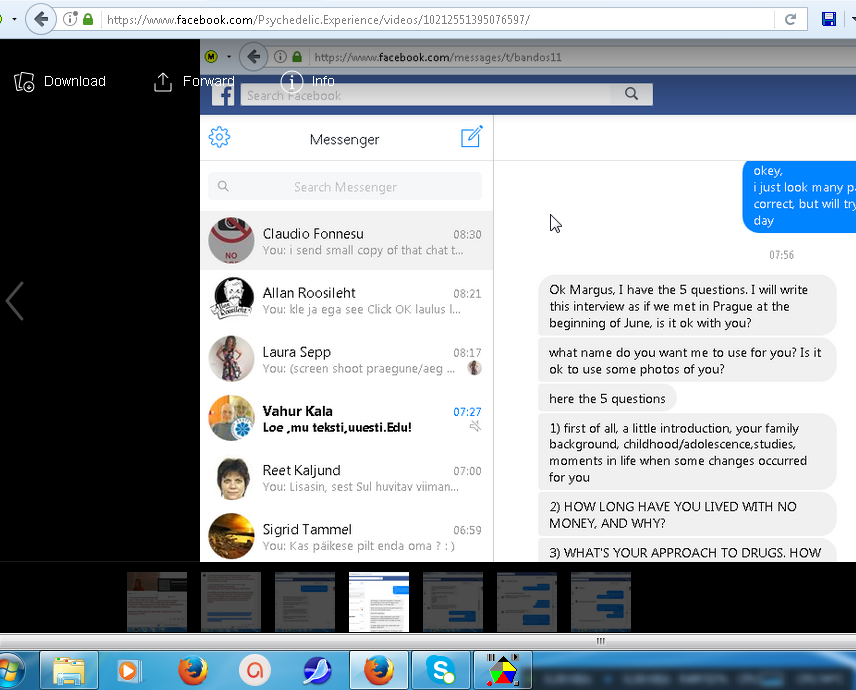Viewport: 856px width, 690px height.
Task: Launch first Firefox icon in taskbar
Action: point(193,670)
